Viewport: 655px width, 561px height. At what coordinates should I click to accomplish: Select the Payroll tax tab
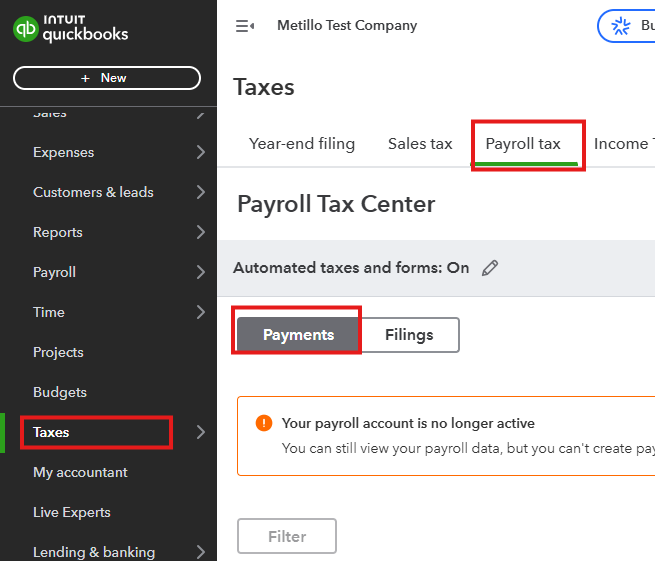point(523,144)
